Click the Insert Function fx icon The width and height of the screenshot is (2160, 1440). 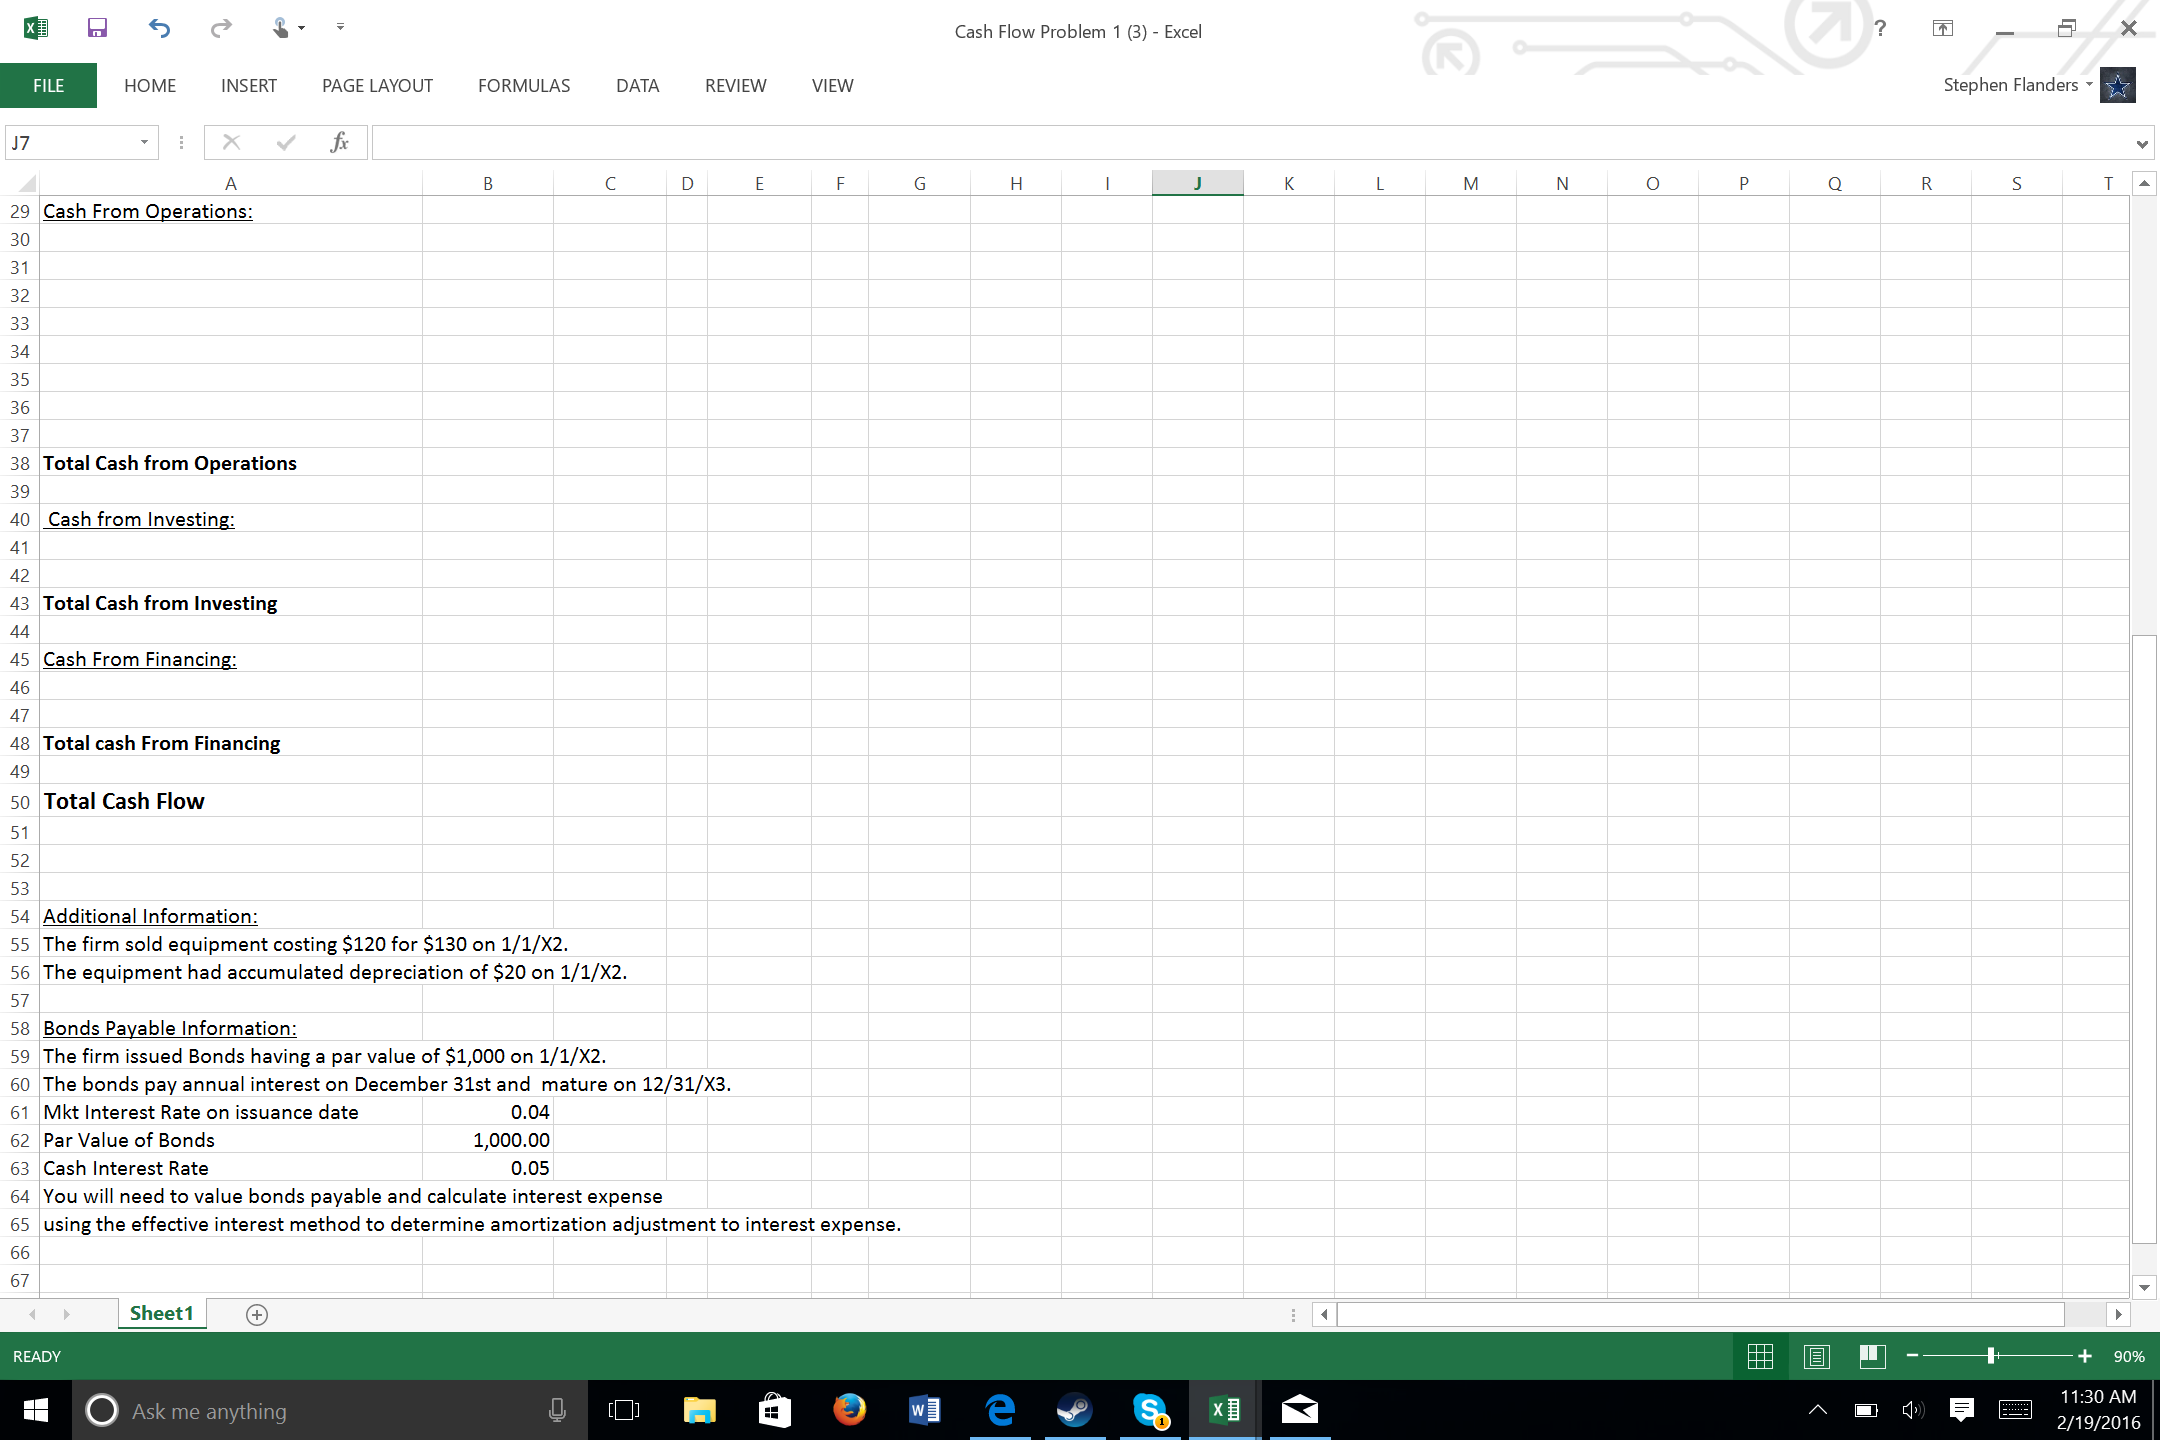(339, 142)
